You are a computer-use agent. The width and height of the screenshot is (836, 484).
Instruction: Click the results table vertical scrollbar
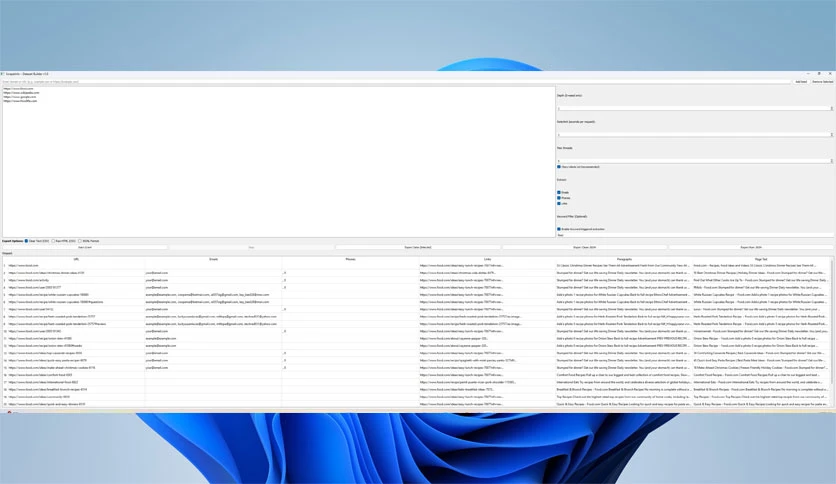(832, 321)
